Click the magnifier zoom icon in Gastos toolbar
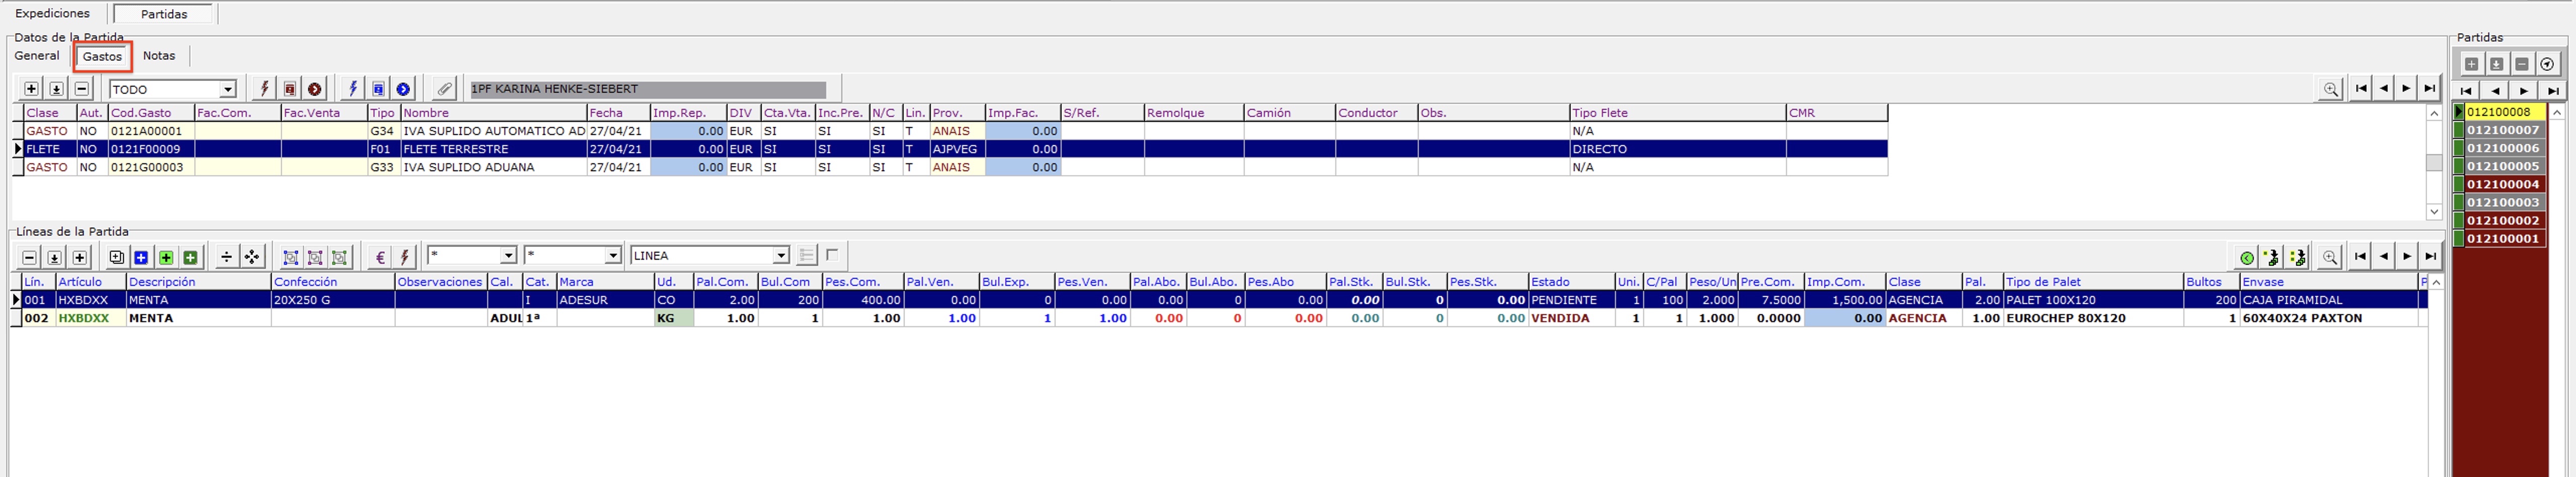 click(x=2331, y=89)
